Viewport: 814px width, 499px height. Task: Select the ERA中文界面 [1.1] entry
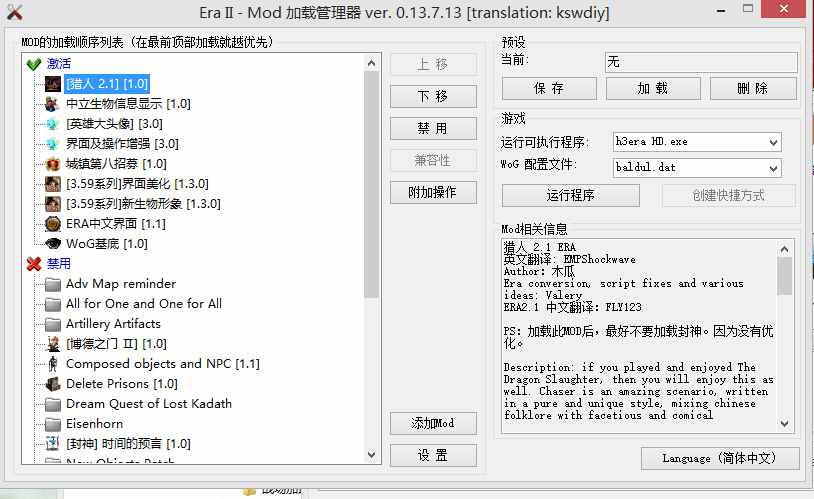coord(116,224)
